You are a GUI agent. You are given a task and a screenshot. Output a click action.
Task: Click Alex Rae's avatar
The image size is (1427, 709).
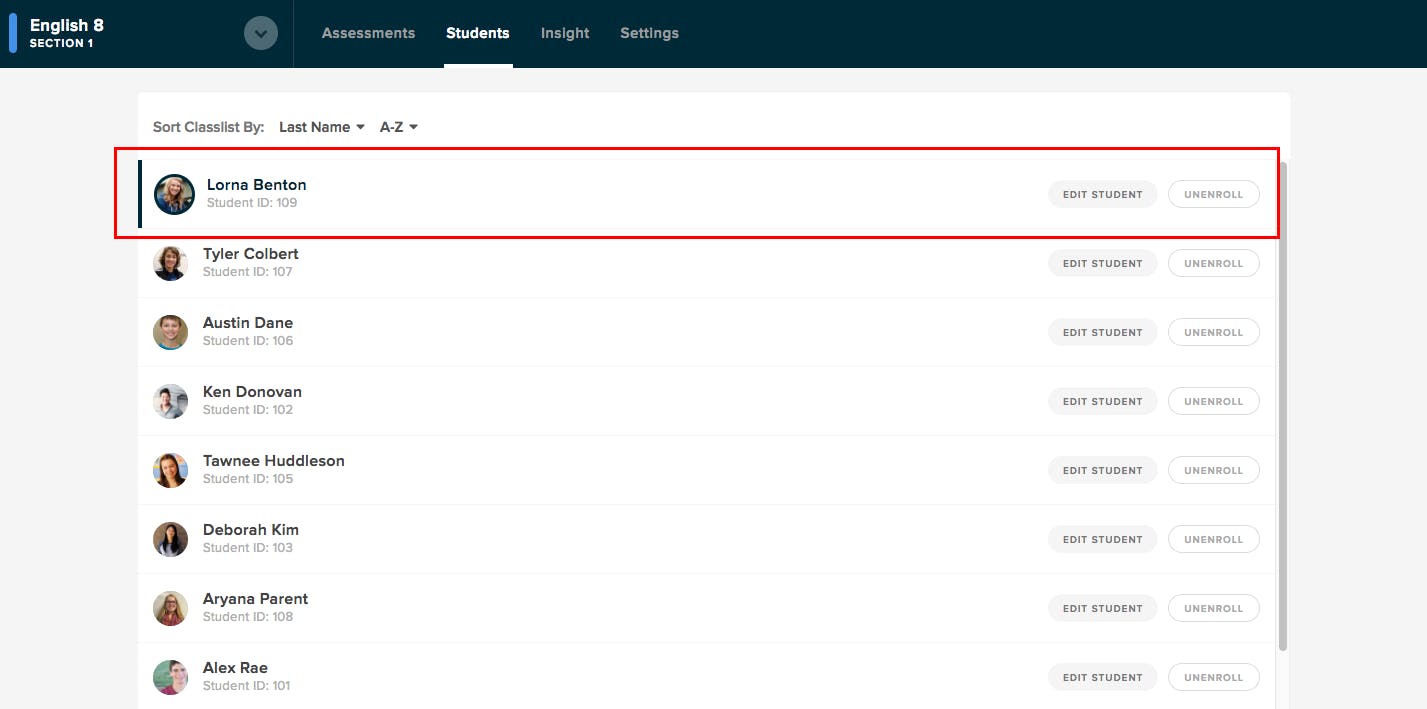(x=170, y=677)
